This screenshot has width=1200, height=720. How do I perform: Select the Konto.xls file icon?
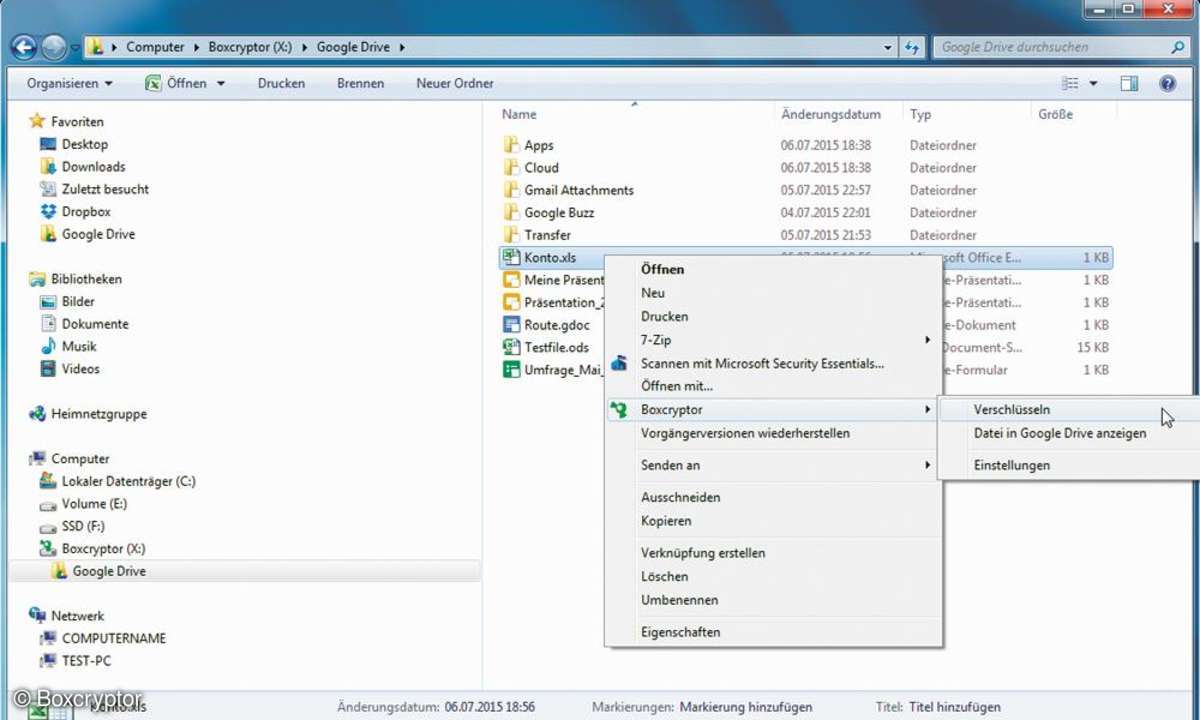(x=511, y=257)
